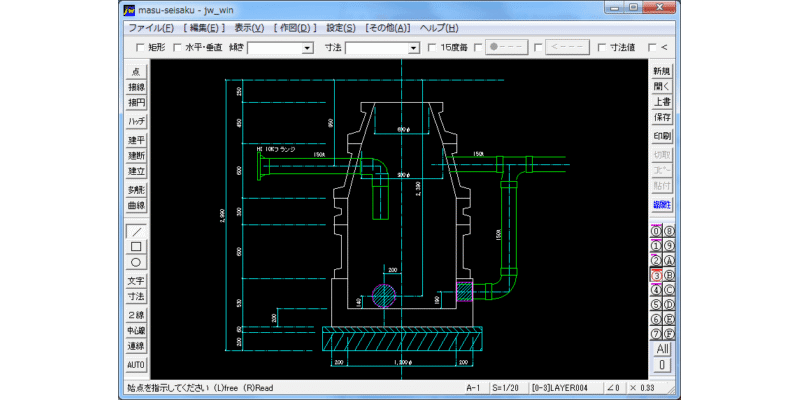Toggle the 矩形 (rectangle) checkbox

tap(140, 48)
